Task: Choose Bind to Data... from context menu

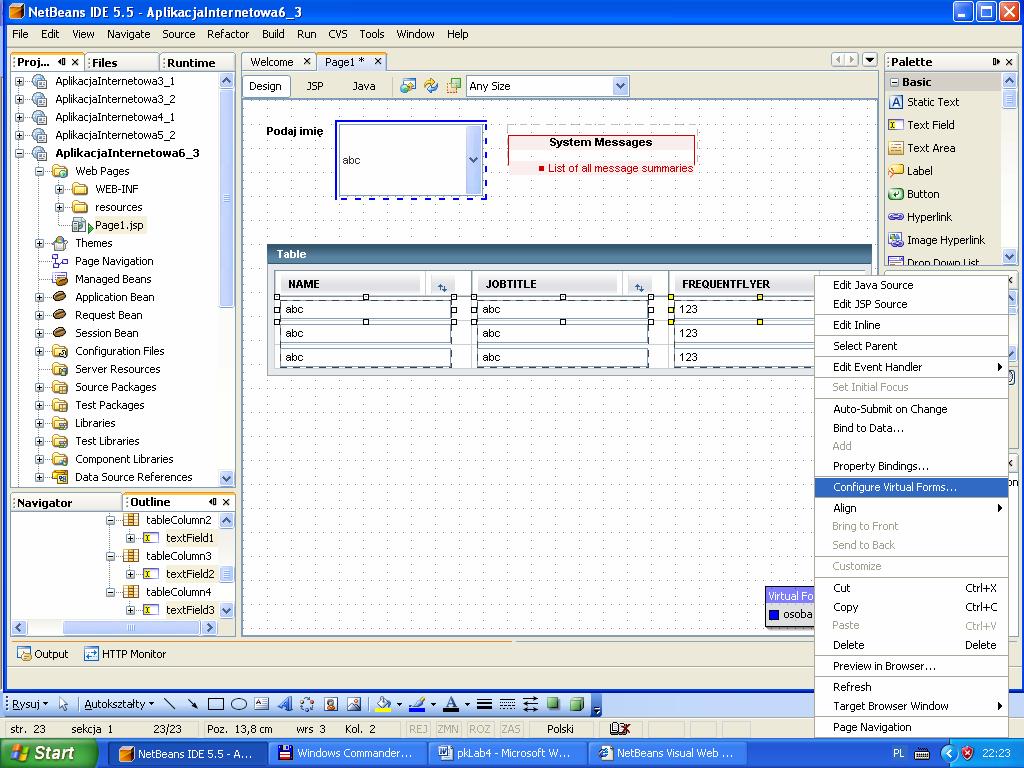Action: (911, 428)
